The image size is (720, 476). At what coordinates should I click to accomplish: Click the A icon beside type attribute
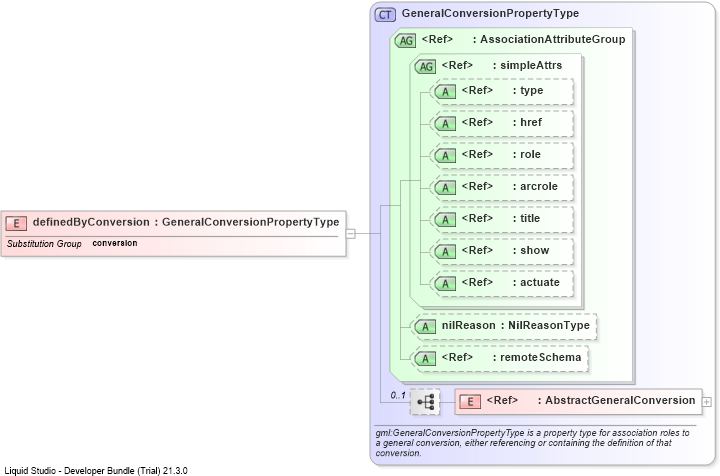(x=445, y=92)
